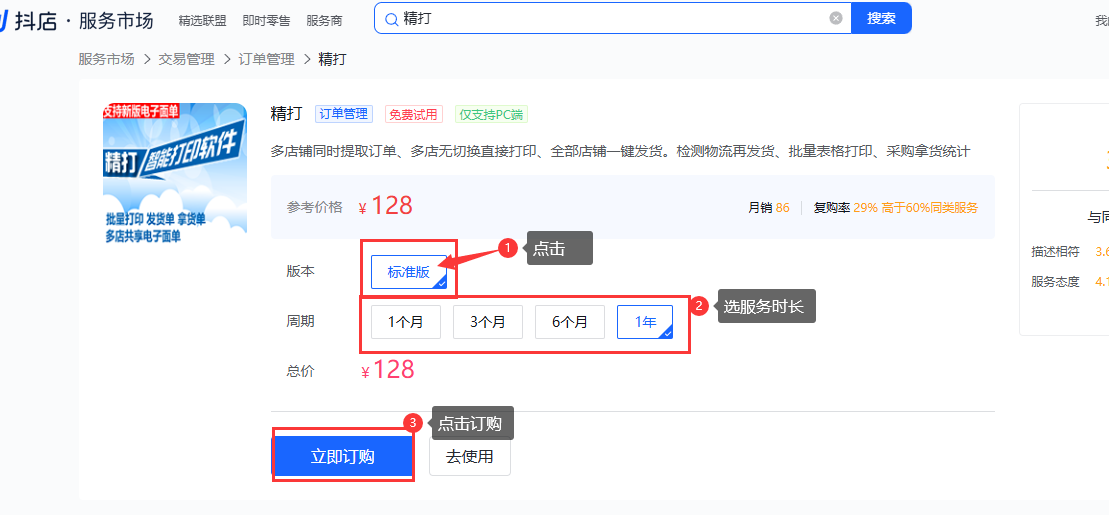Screen dimensions: 1109x515
Task: Go to 订单管理 breadcrumb link
Action: pos(266,59)
